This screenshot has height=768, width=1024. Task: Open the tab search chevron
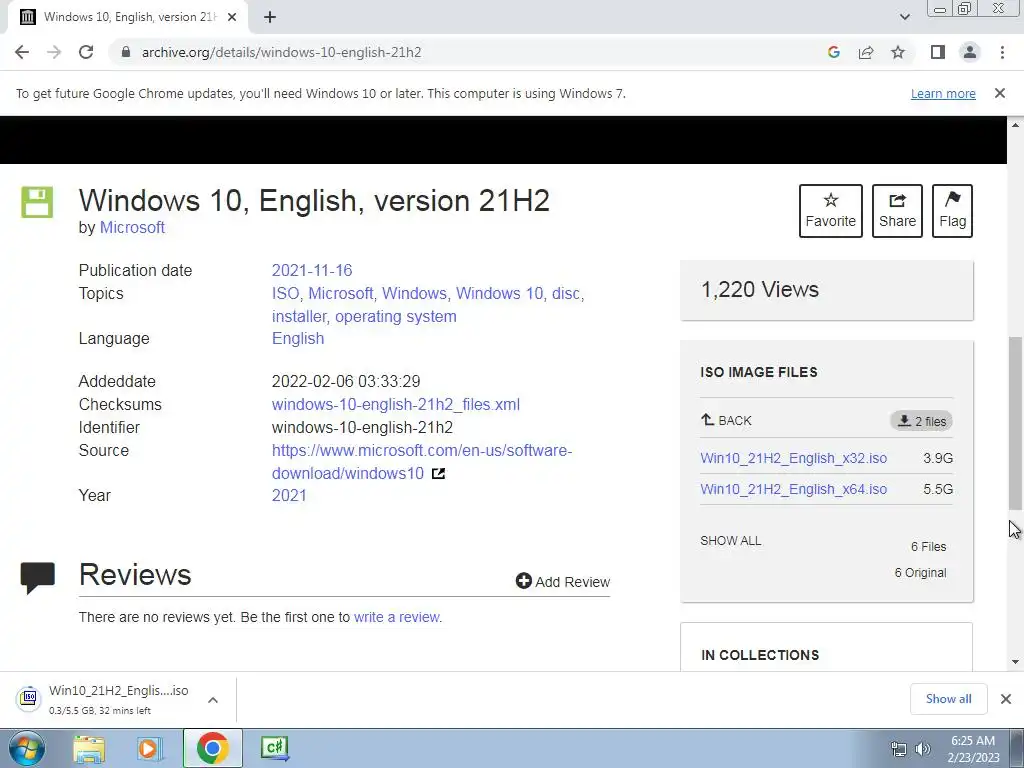tap(904, 17)
